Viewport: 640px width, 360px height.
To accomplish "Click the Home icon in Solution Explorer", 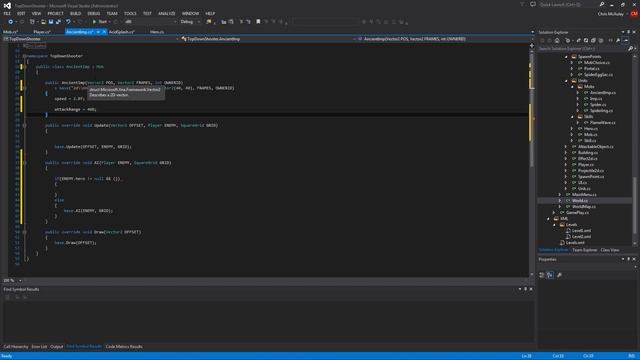I will pos(557,40).
